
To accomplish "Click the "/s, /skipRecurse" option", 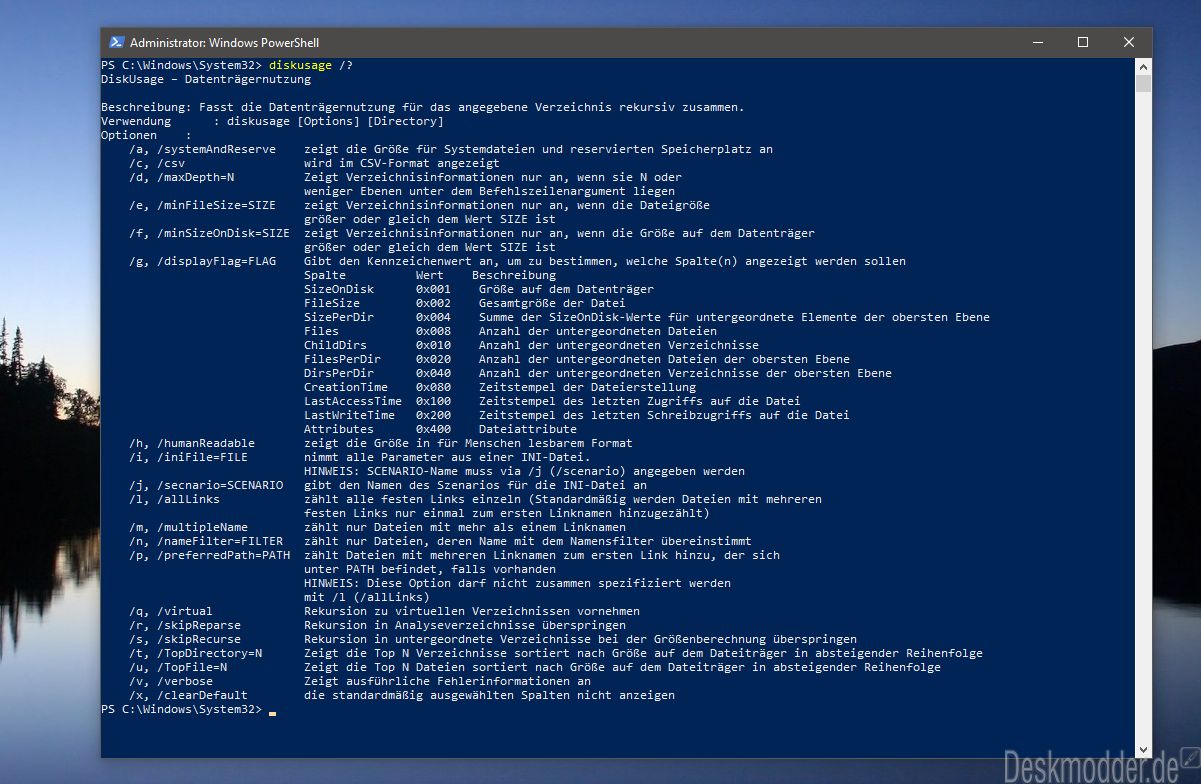I will (x=185, y=639).
